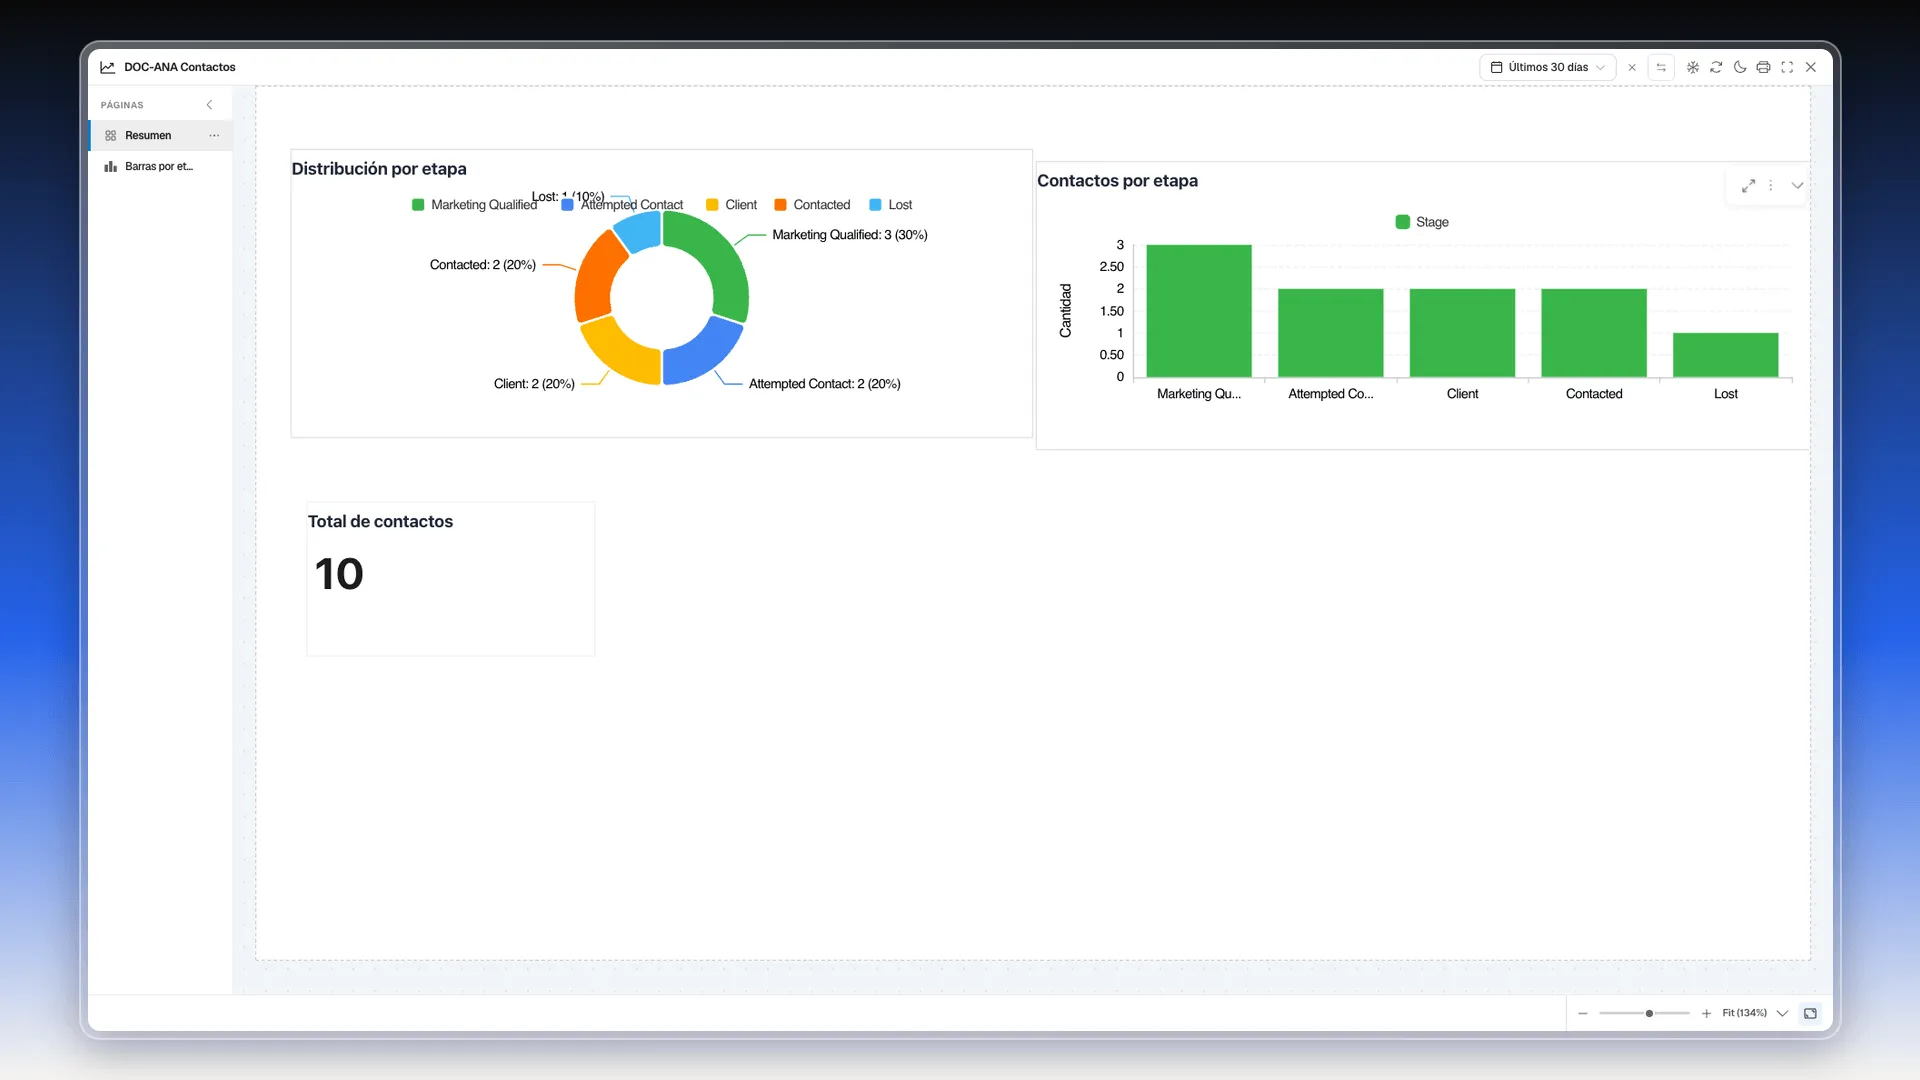Click the fit-to-screen icon in the status bar
The image size is (1920, 1080).
[1810, 1014]
